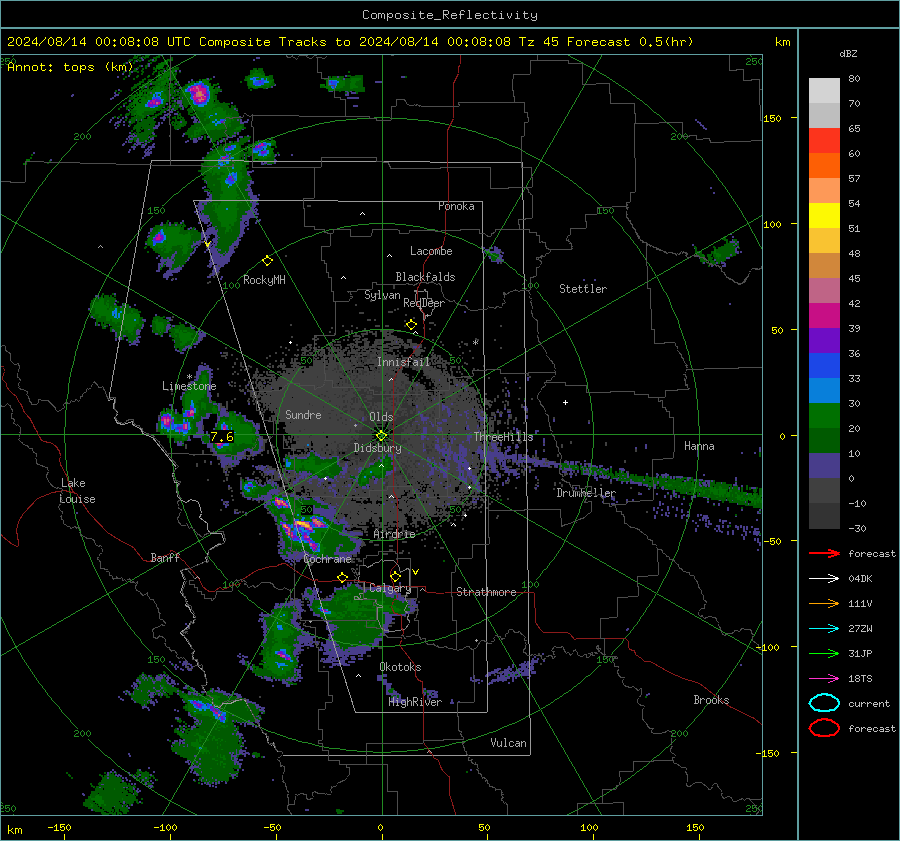Click the Okotoks city label

[400, 667]
